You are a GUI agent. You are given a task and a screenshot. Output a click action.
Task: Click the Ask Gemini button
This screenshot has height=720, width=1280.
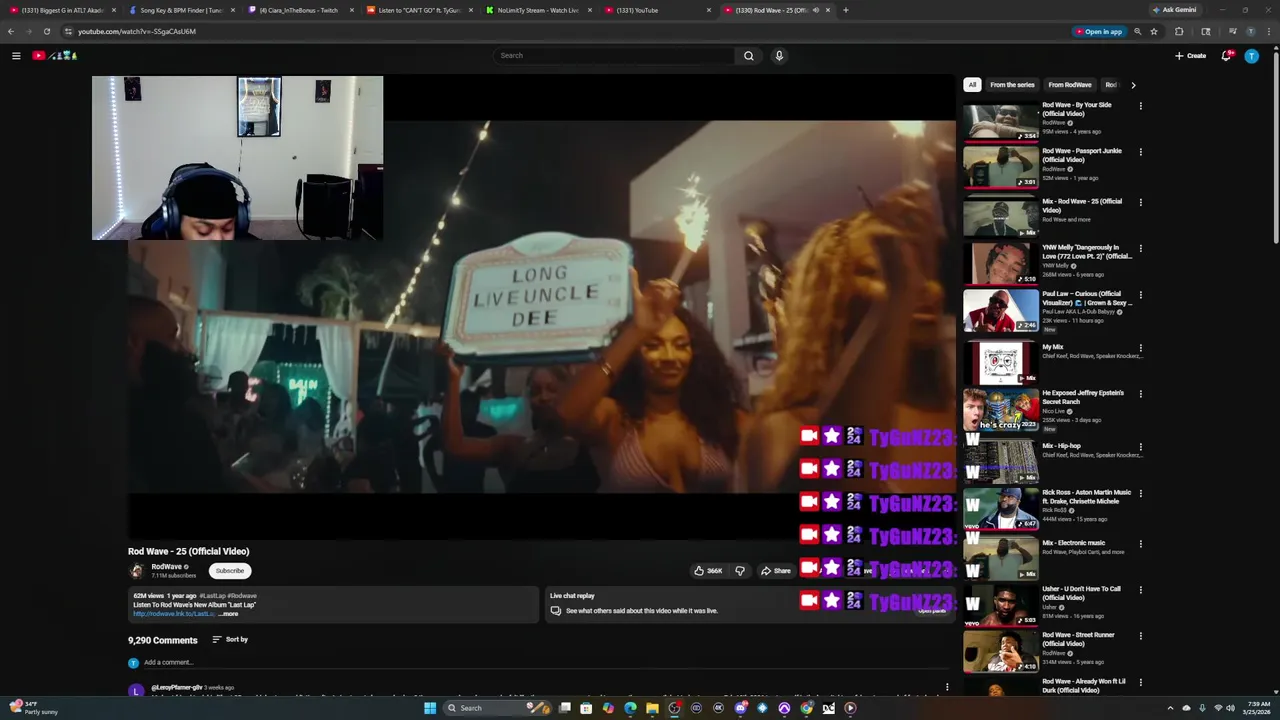(x=1174, y=10)
